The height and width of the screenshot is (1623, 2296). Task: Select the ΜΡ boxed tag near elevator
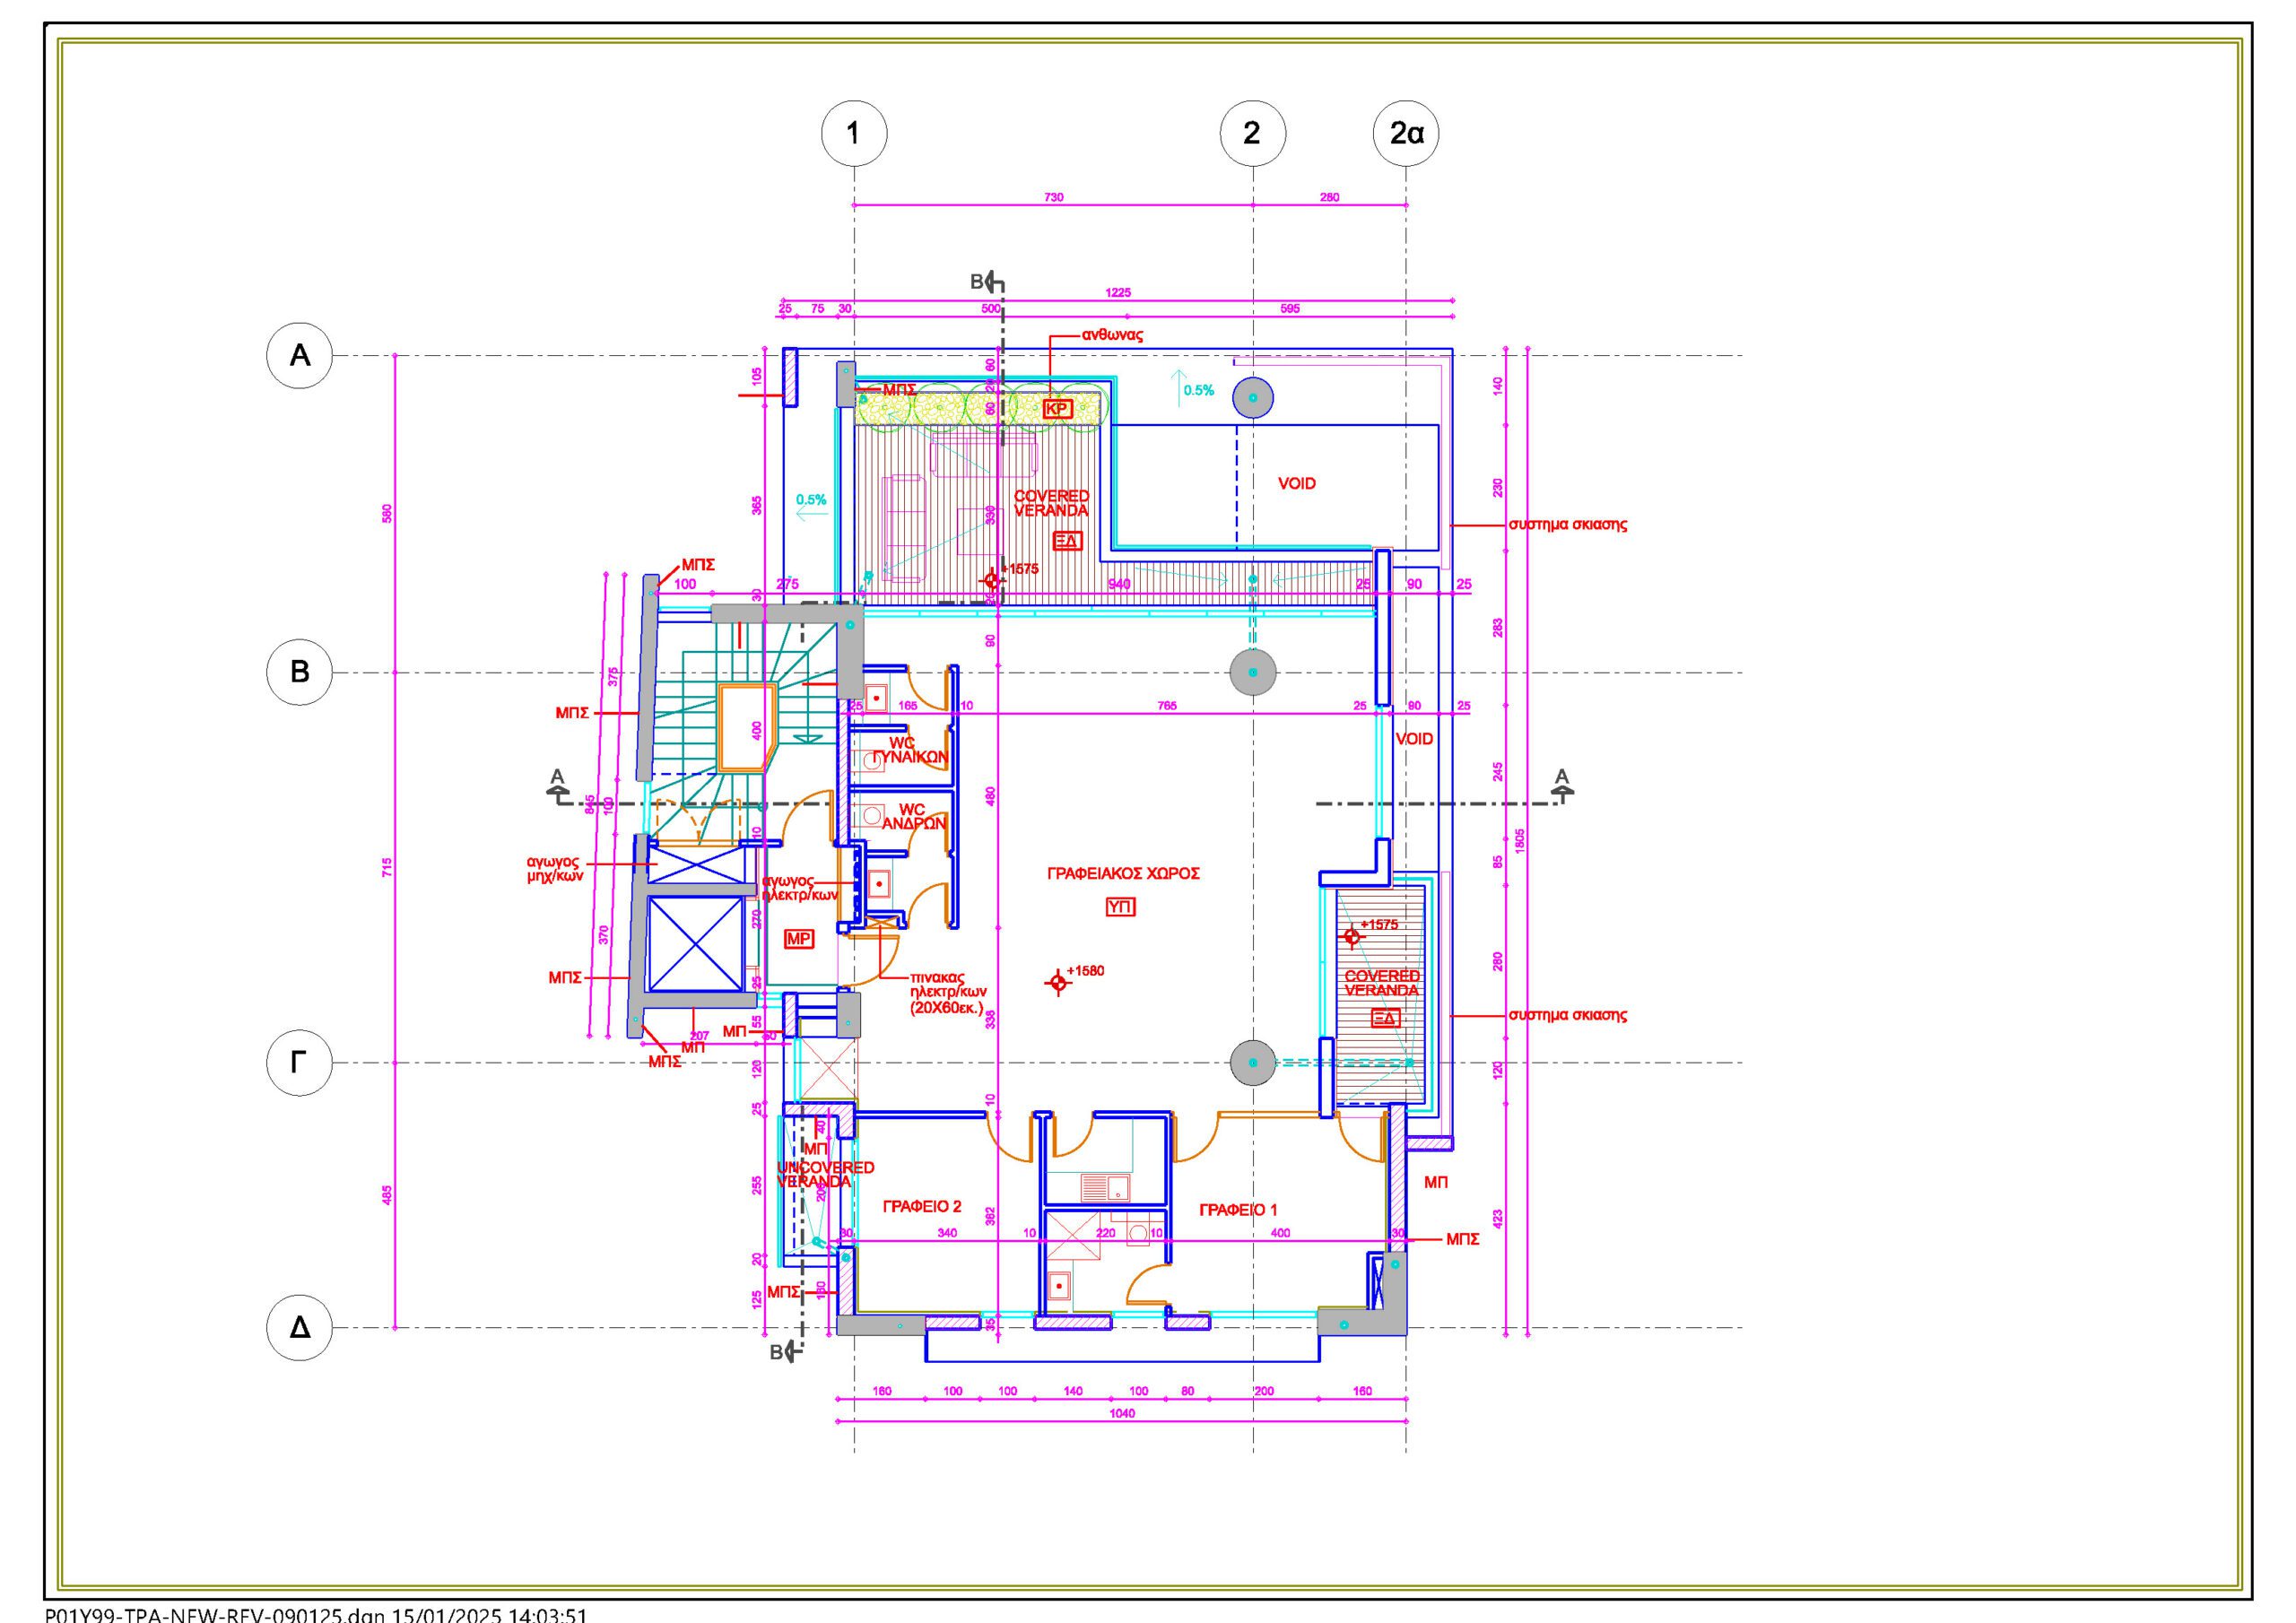coord(798,939)
